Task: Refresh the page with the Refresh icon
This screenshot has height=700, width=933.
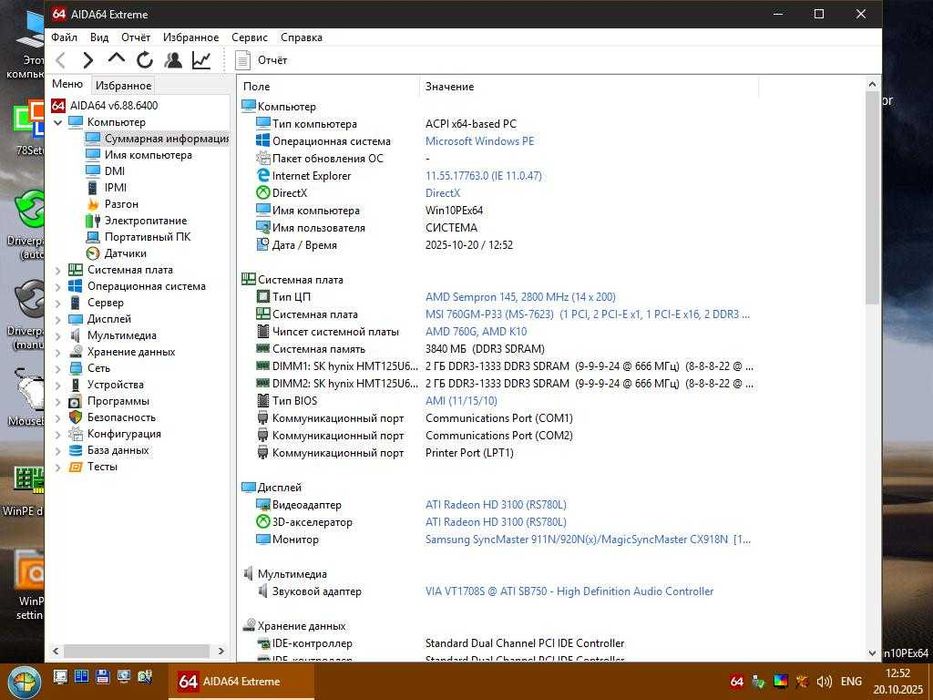Action: [x=145, y=60]
